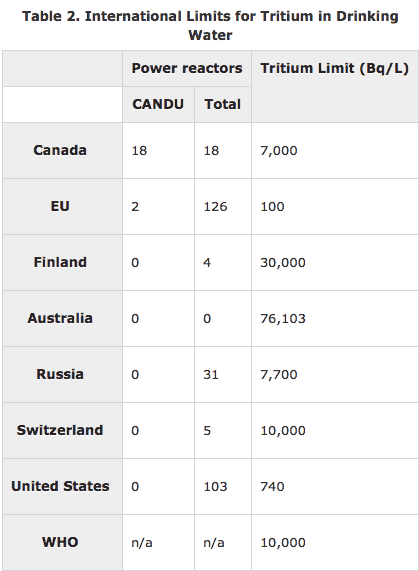The width and height of the screenshot is (419, 571).
Task: Click the United States row header
Action: coord(60,487)
